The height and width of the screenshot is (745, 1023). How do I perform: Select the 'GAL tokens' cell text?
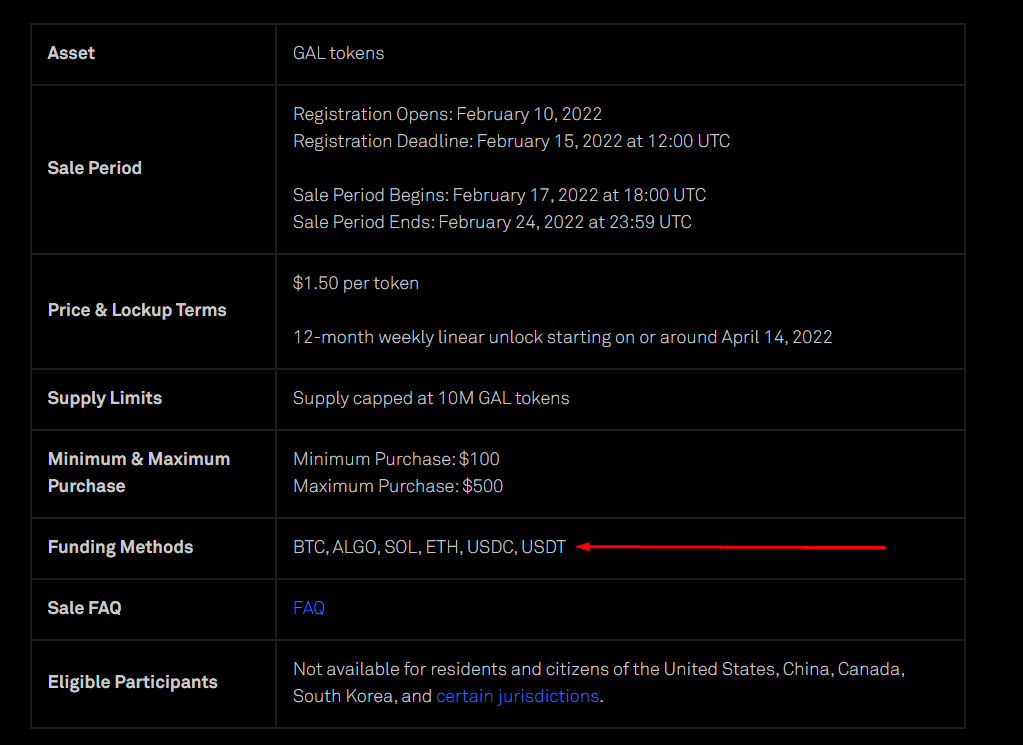[339, 53]
